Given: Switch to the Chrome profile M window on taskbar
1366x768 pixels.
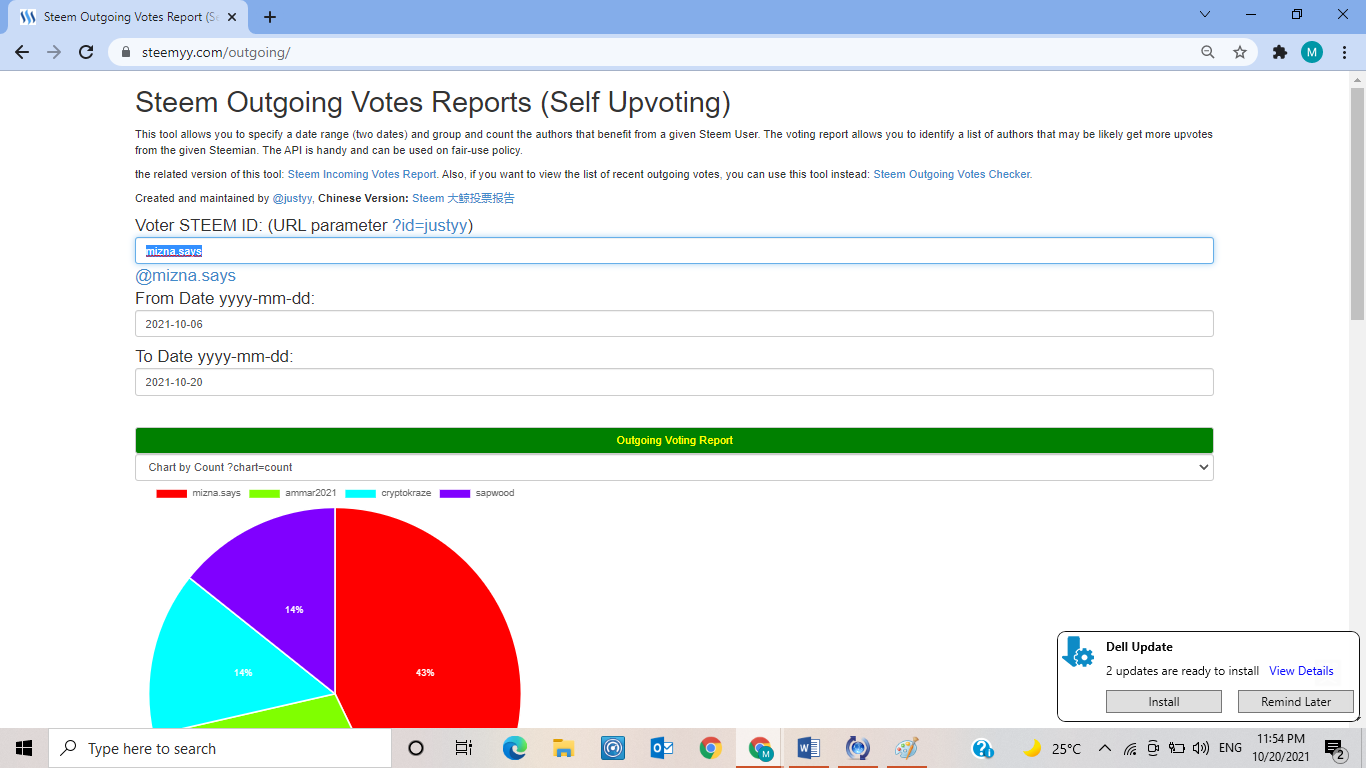Looking at the screenshot, I should tap(760, 748).
